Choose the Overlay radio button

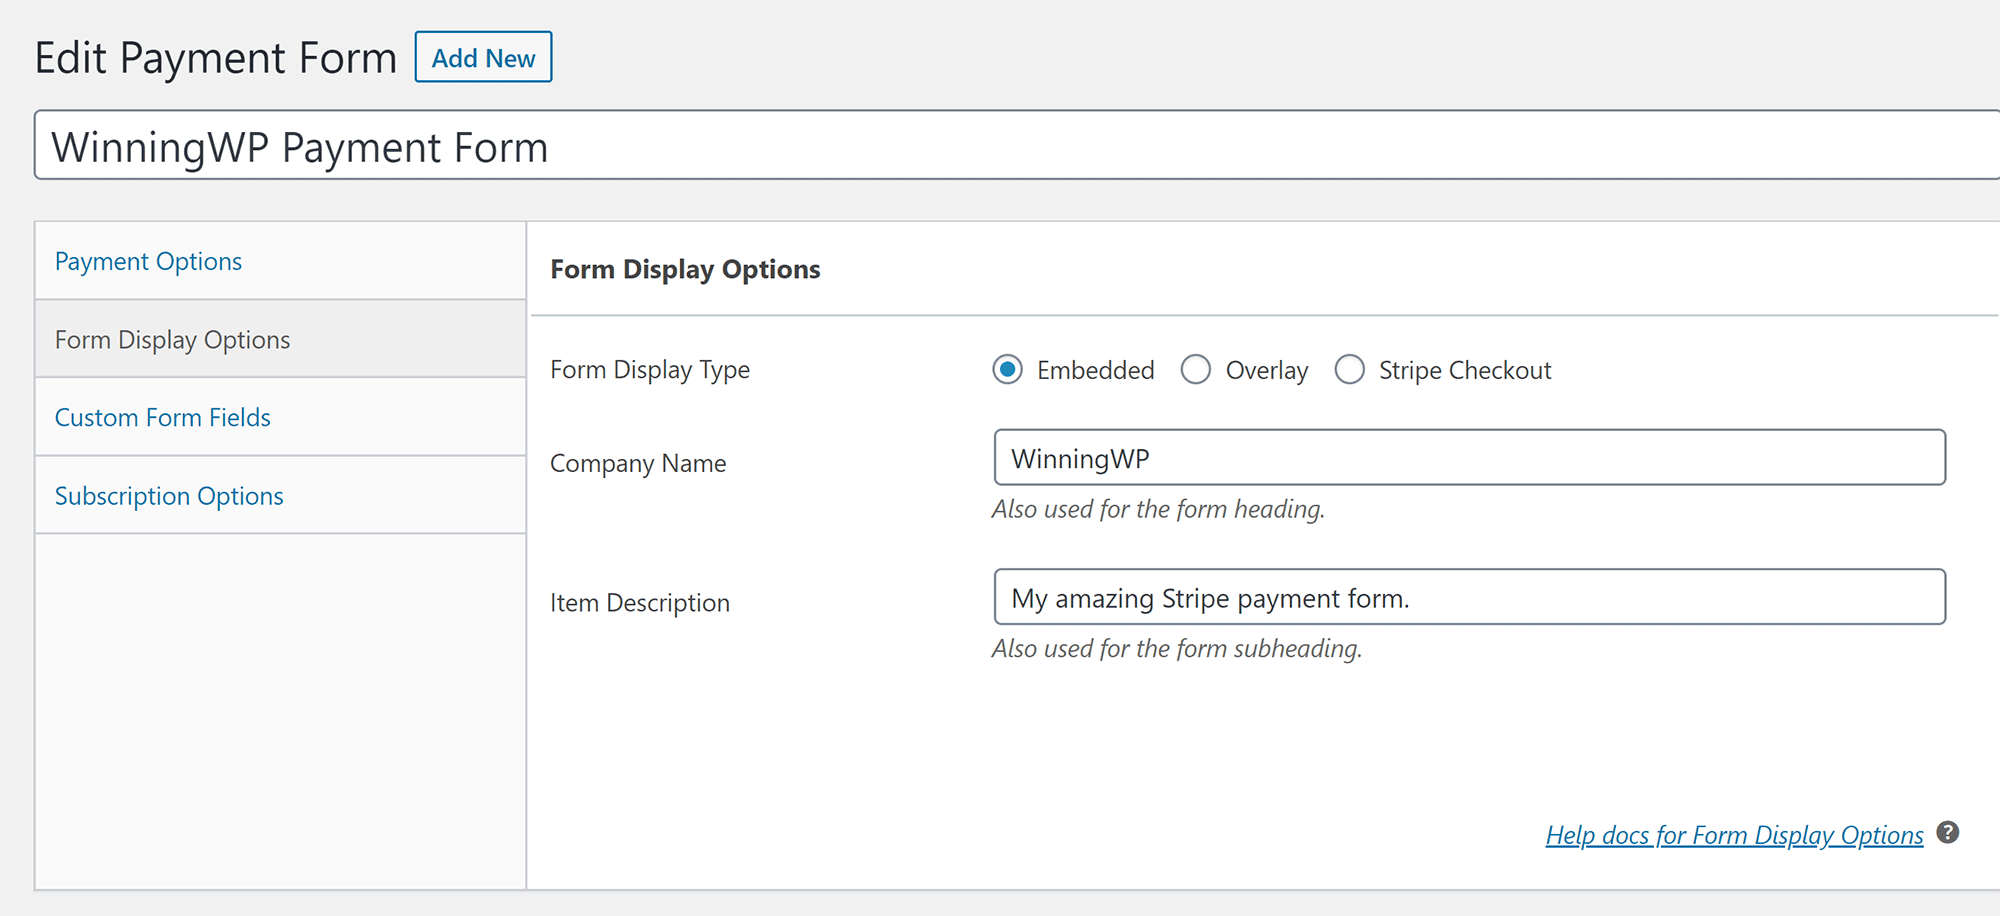pyautogui.click(x=1195, y=370)
